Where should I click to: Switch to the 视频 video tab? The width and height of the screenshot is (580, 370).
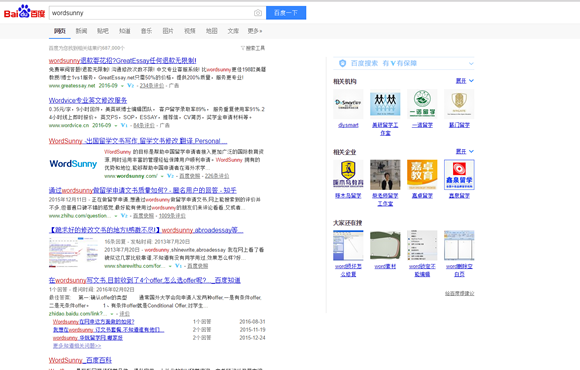point(190,31)
